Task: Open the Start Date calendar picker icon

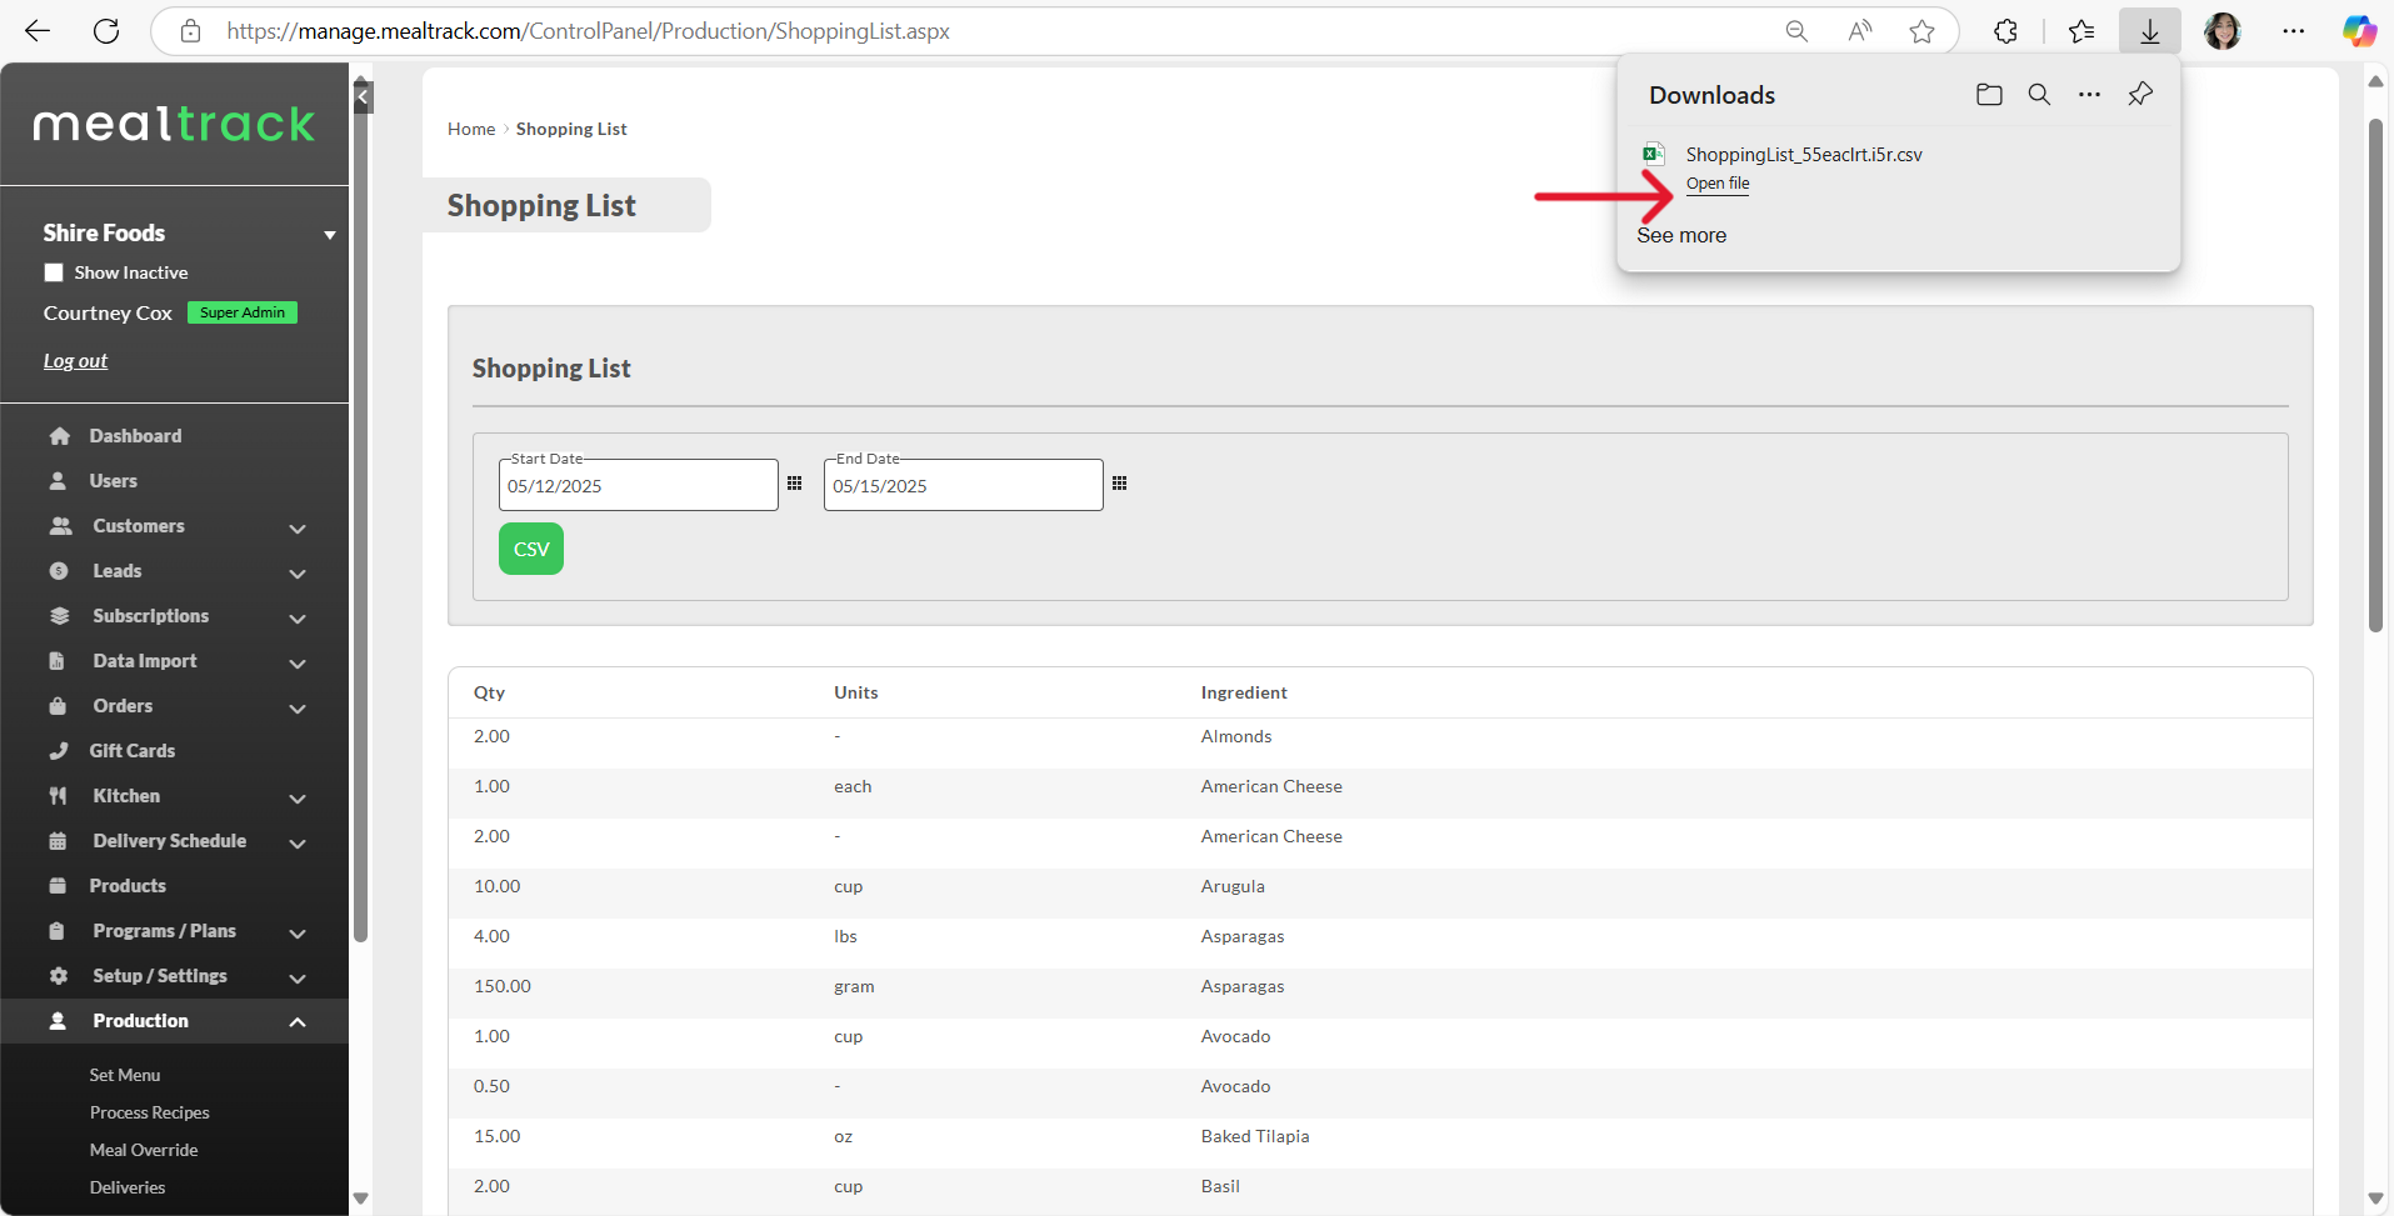Action: [794, 484]
